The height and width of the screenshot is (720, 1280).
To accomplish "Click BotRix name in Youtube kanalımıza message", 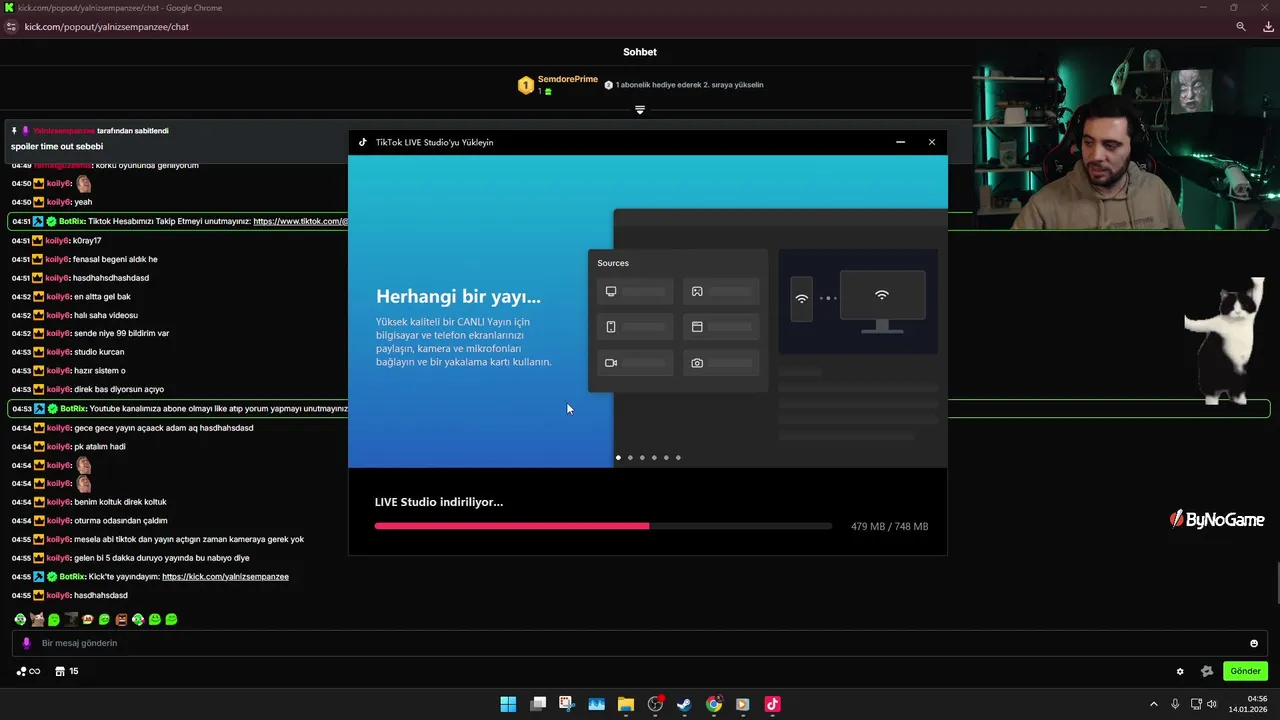I will click(x=73, y=409).
